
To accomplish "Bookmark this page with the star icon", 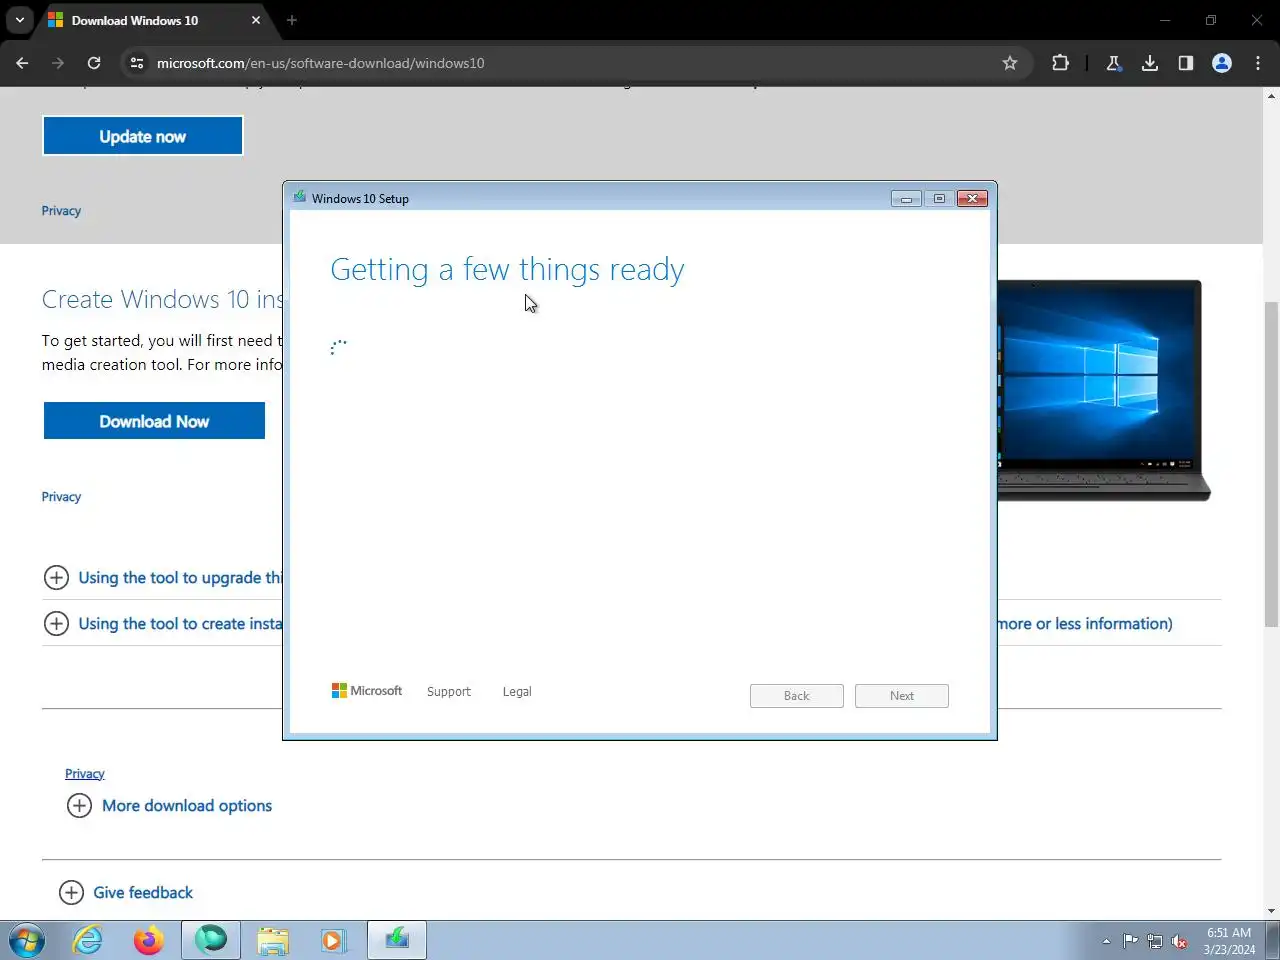I will [x=1010, y=63].
